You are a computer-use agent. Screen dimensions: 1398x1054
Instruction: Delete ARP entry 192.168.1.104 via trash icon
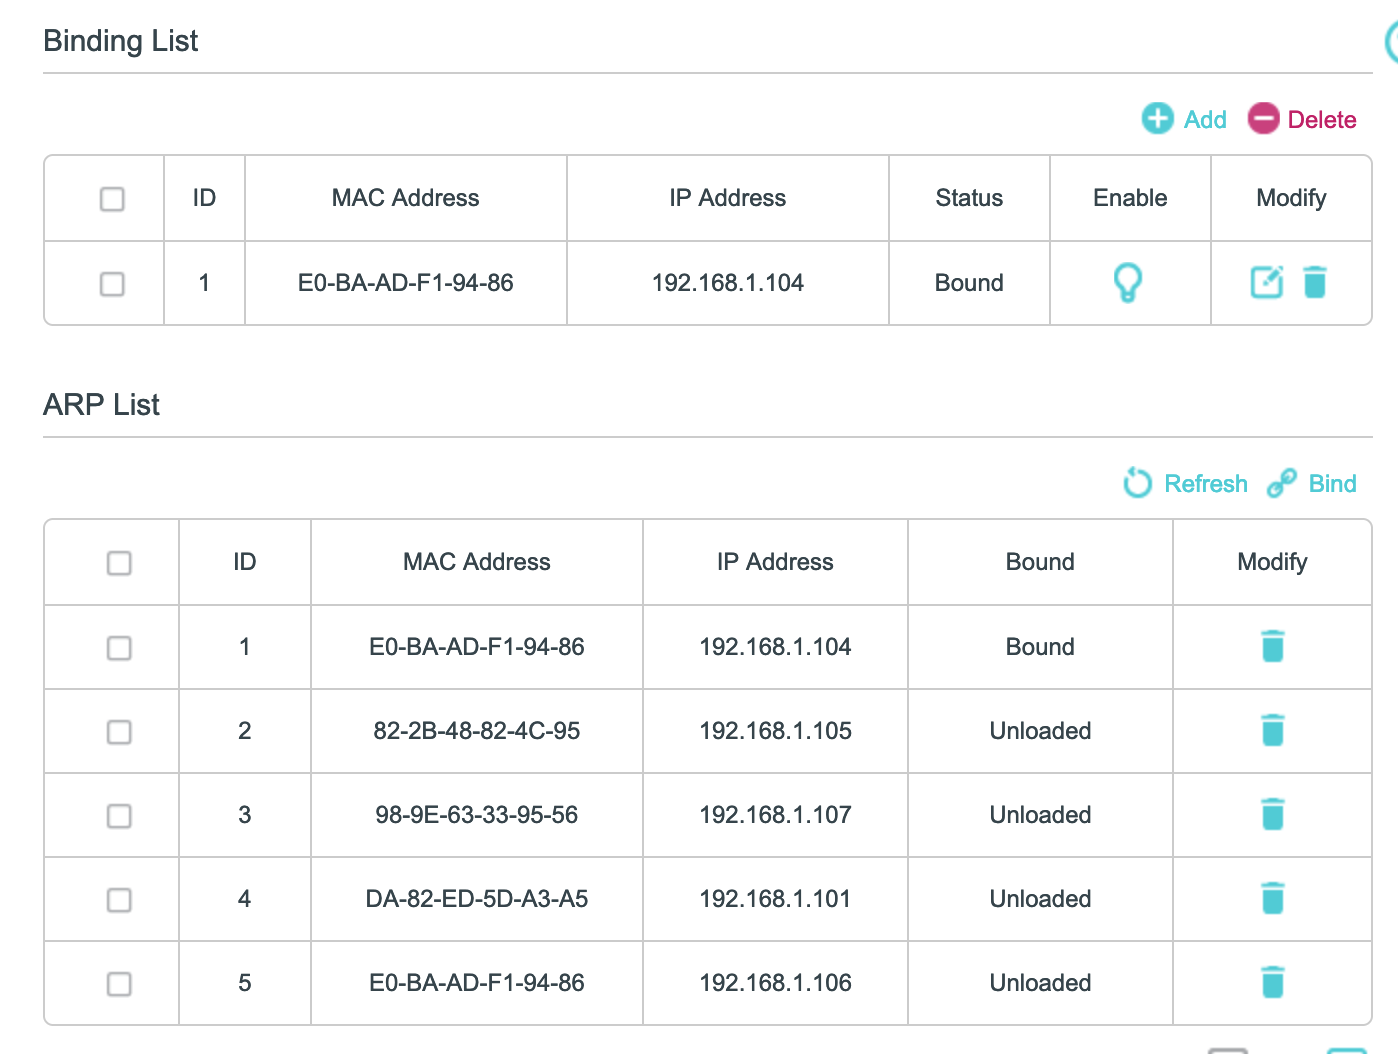(x=1272, y=647)
